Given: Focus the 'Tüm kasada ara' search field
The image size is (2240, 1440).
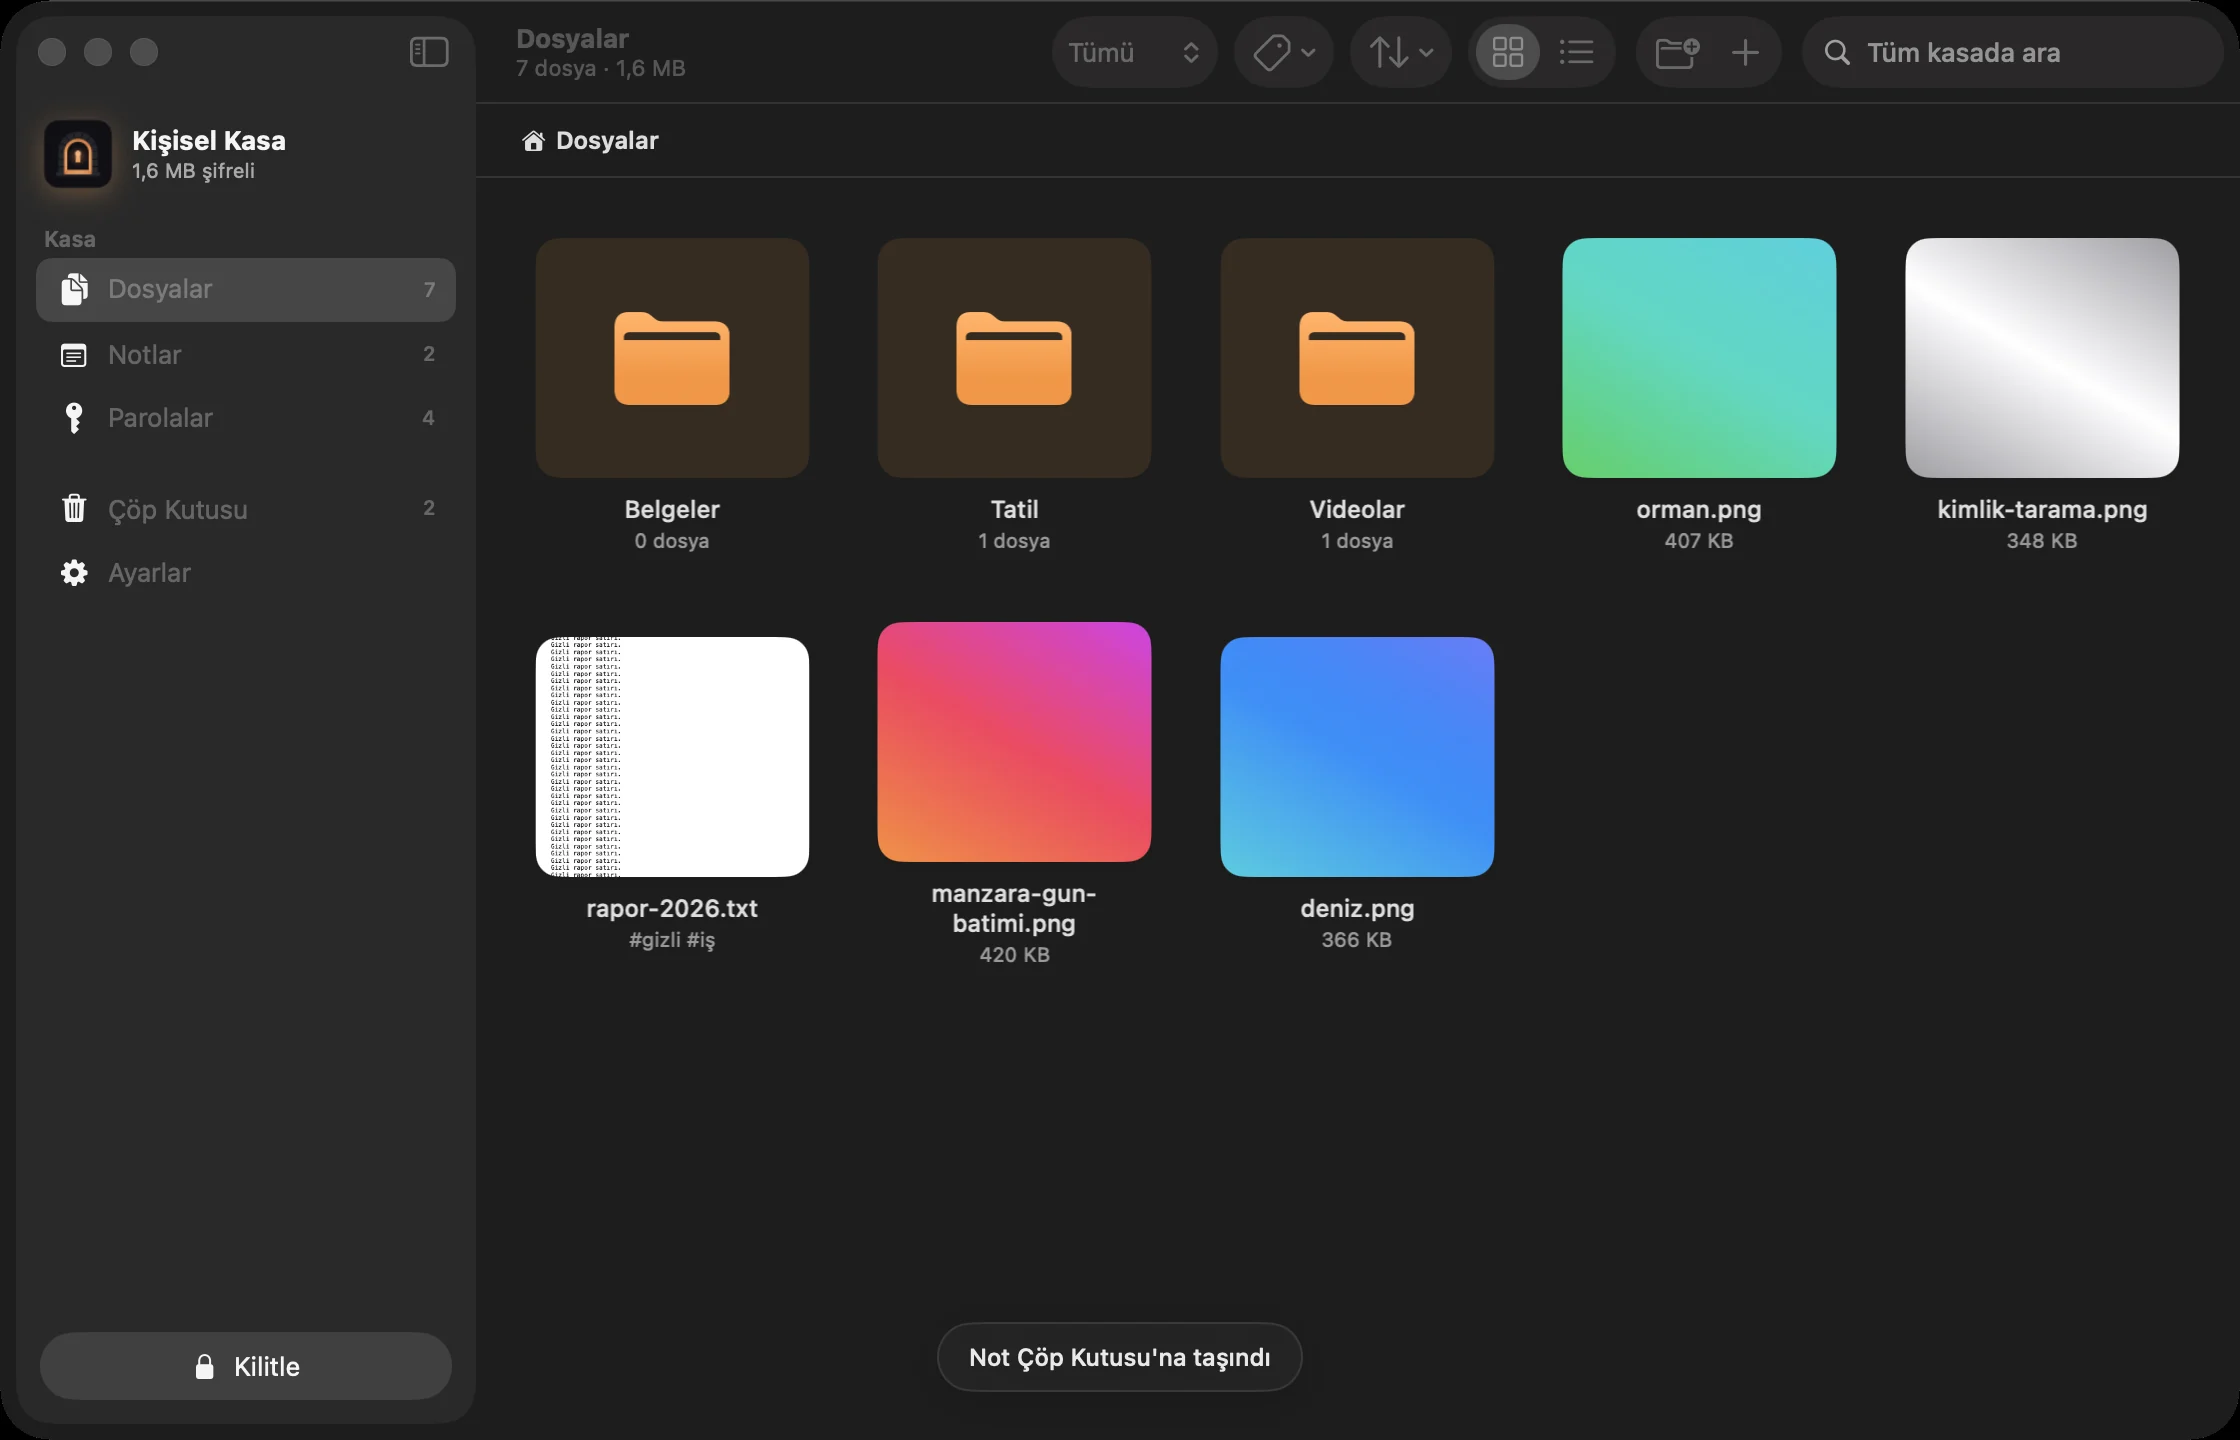Looking at the screenshot, I should click(x=2012, y=52).
